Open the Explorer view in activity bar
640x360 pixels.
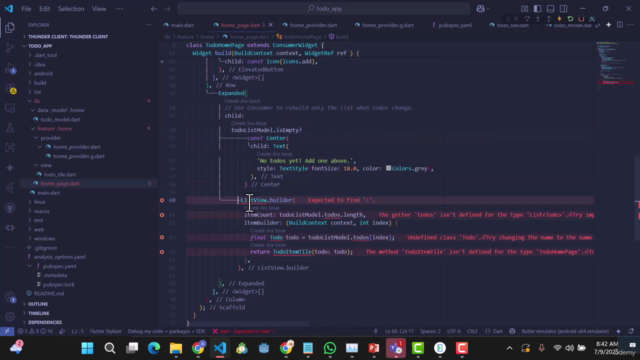(x=10, y=27)
